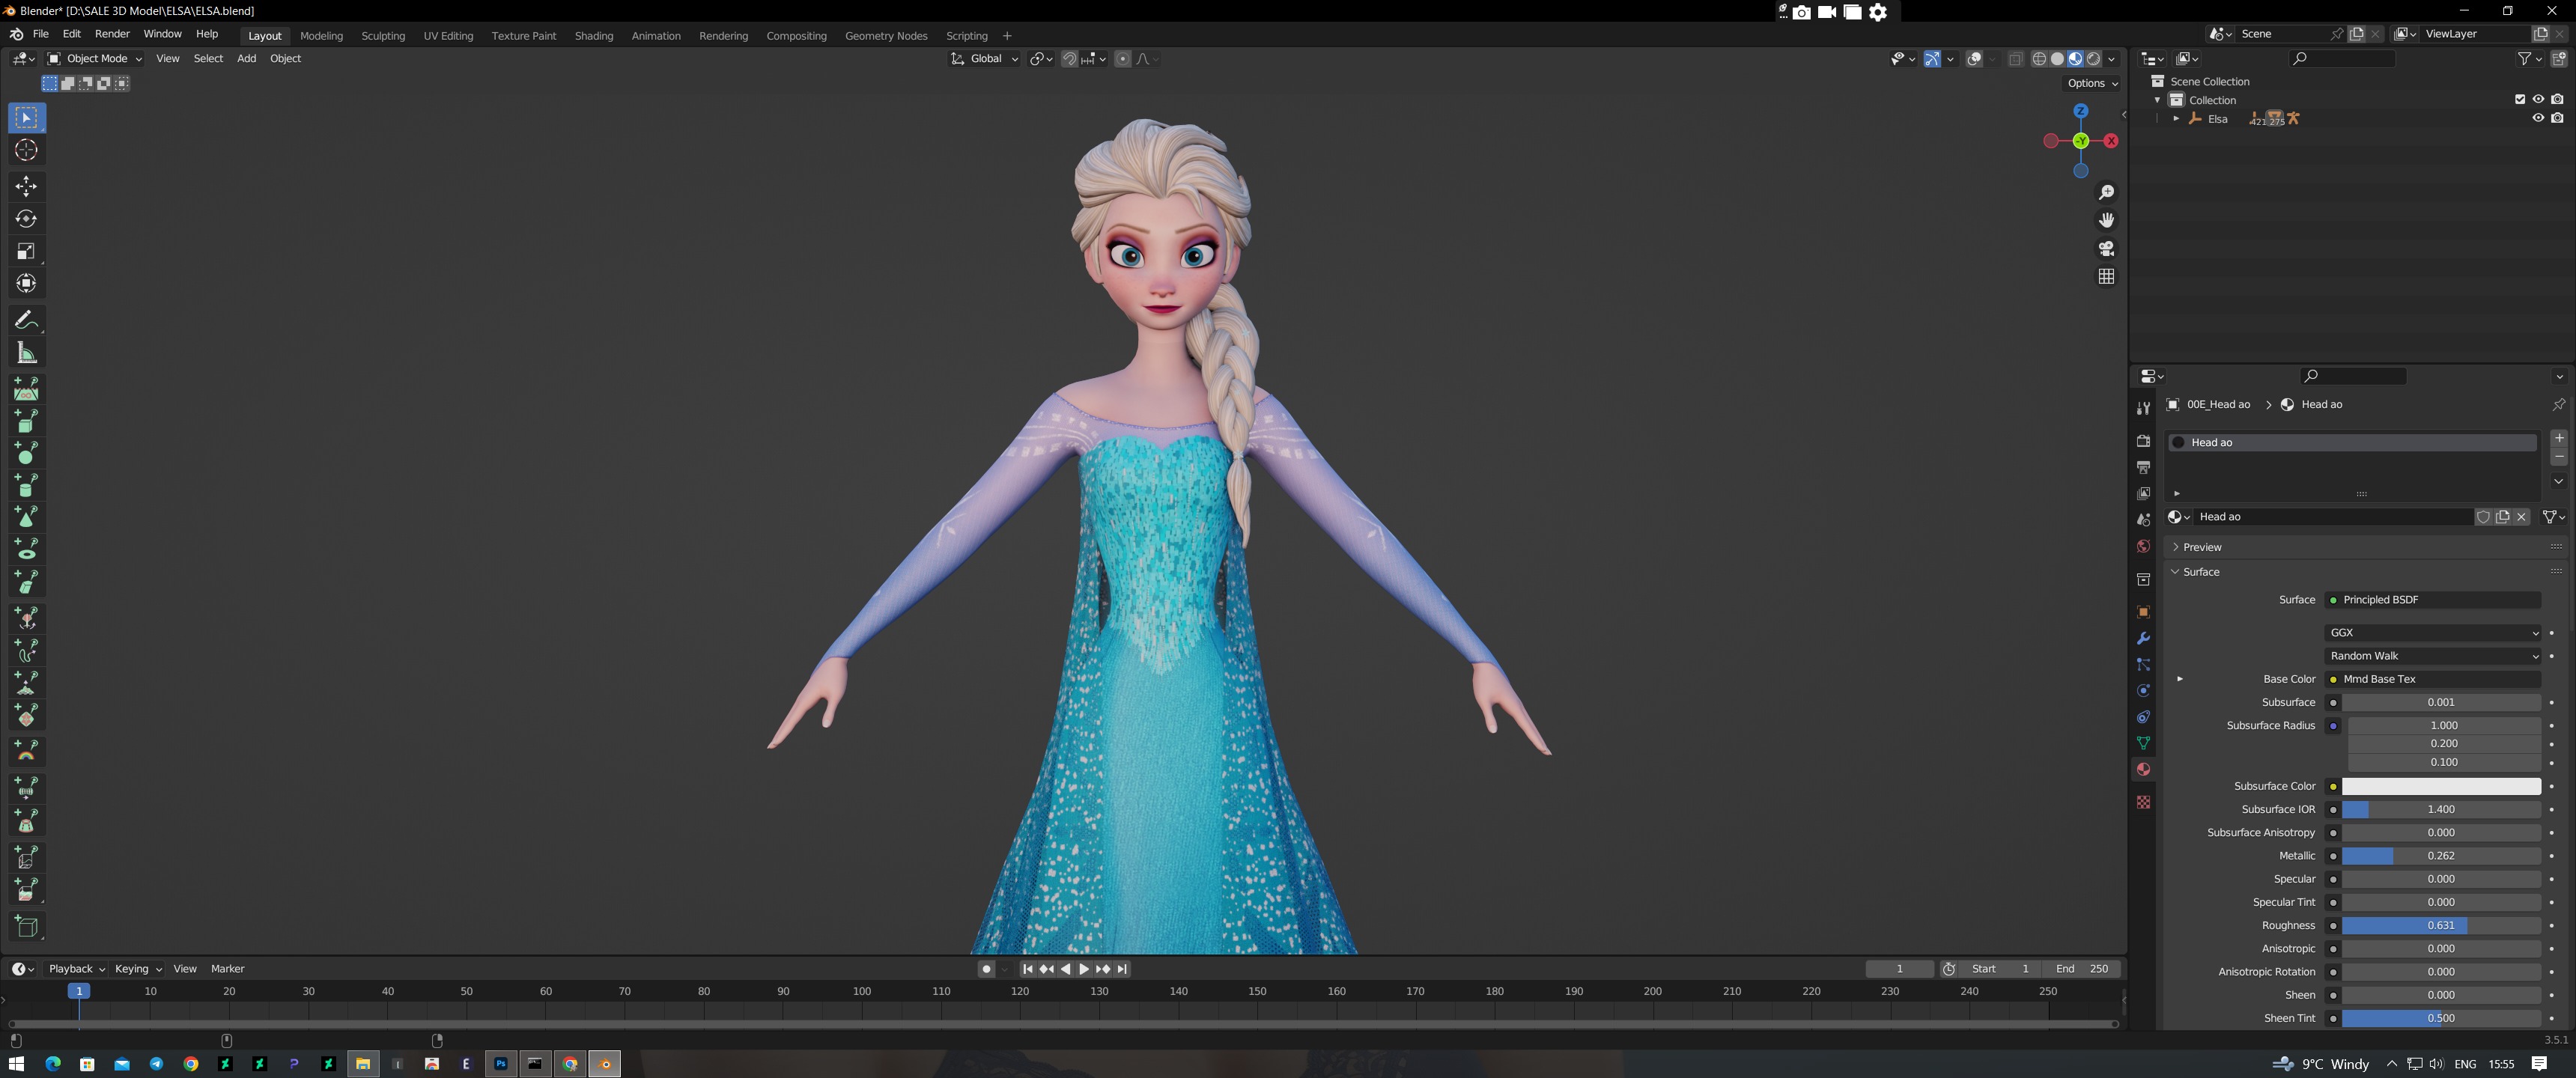Switch to the Shading workspace tab
2576x1078 pixels.
(594, 36)
